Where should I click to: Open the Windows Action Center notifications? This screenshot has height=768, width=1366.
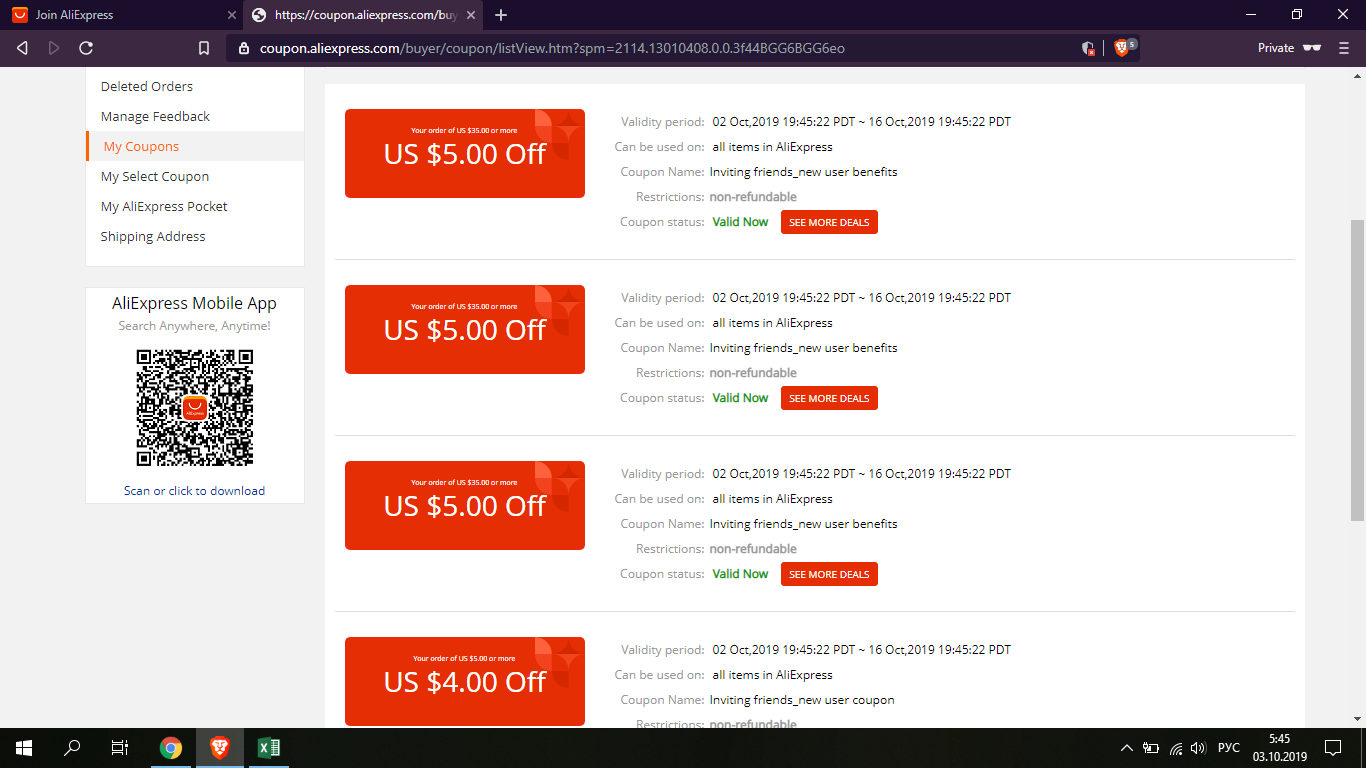[x=1333, y=748]
